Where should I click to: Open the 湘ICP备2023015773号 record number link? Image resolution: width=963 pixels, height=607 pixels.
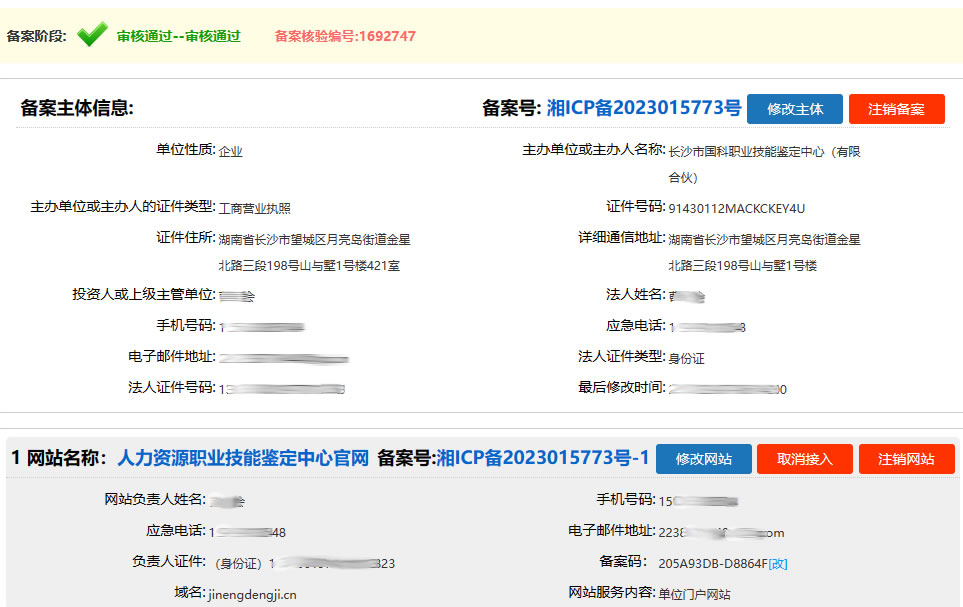644,108
